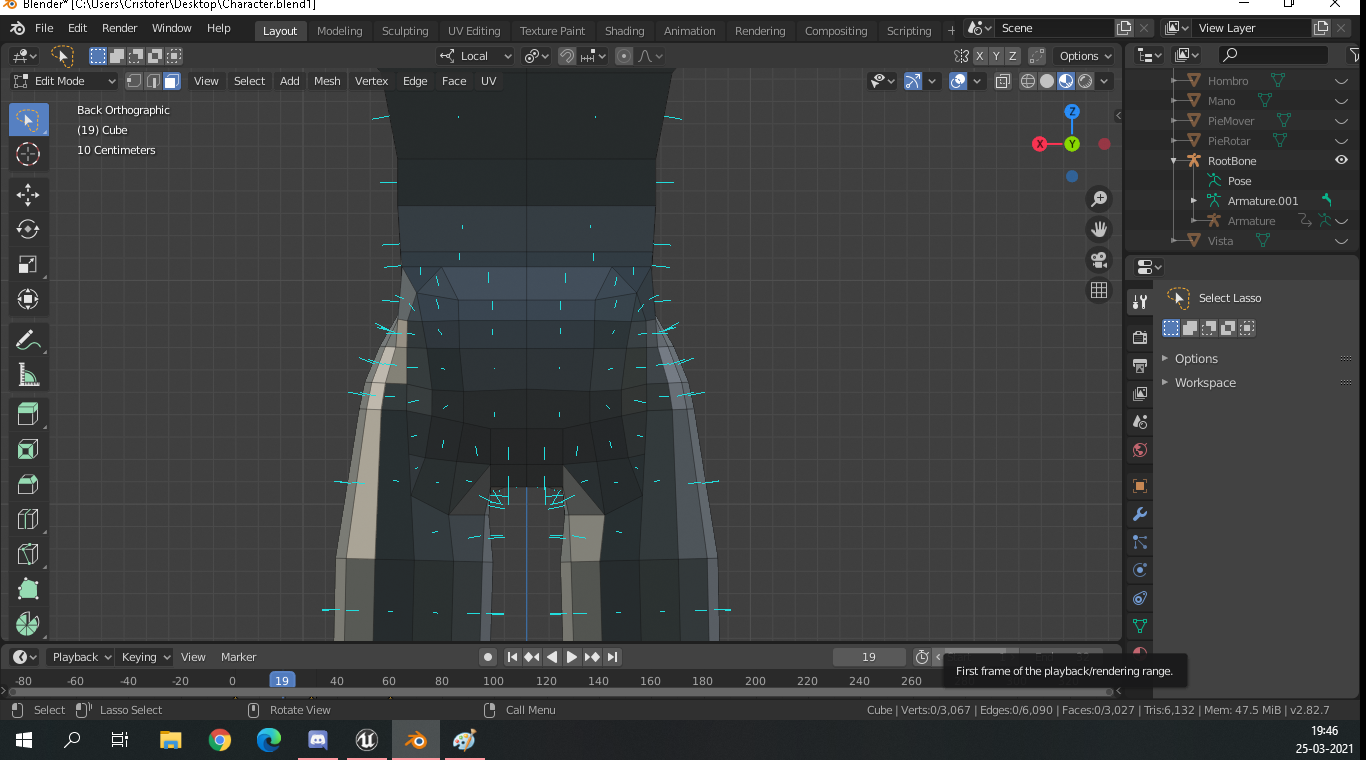The image size is (1366, 760).
Task: Select the Cursor tool in the toolbar
Action: pyautogui.click(x=28, y=155)
